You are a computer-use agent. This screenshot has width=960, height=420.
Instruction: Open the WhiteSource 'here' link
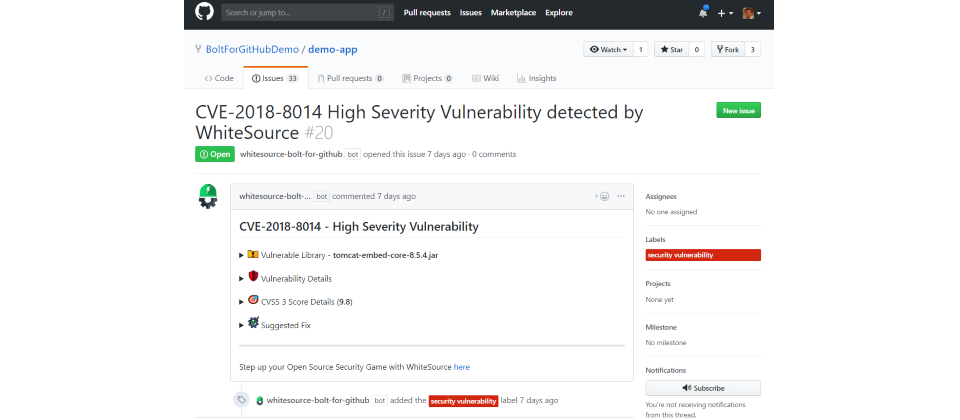462,367
